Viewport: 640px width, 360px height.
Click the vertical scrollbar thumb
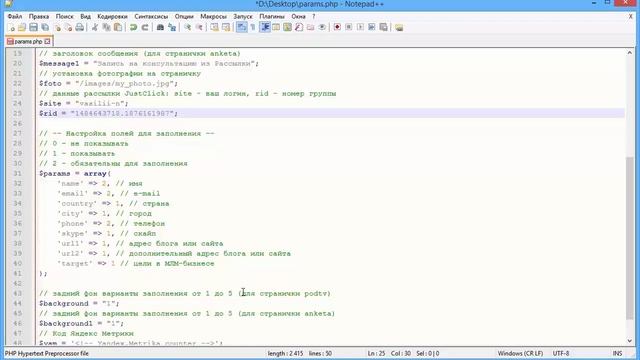[x=629, y=238]
